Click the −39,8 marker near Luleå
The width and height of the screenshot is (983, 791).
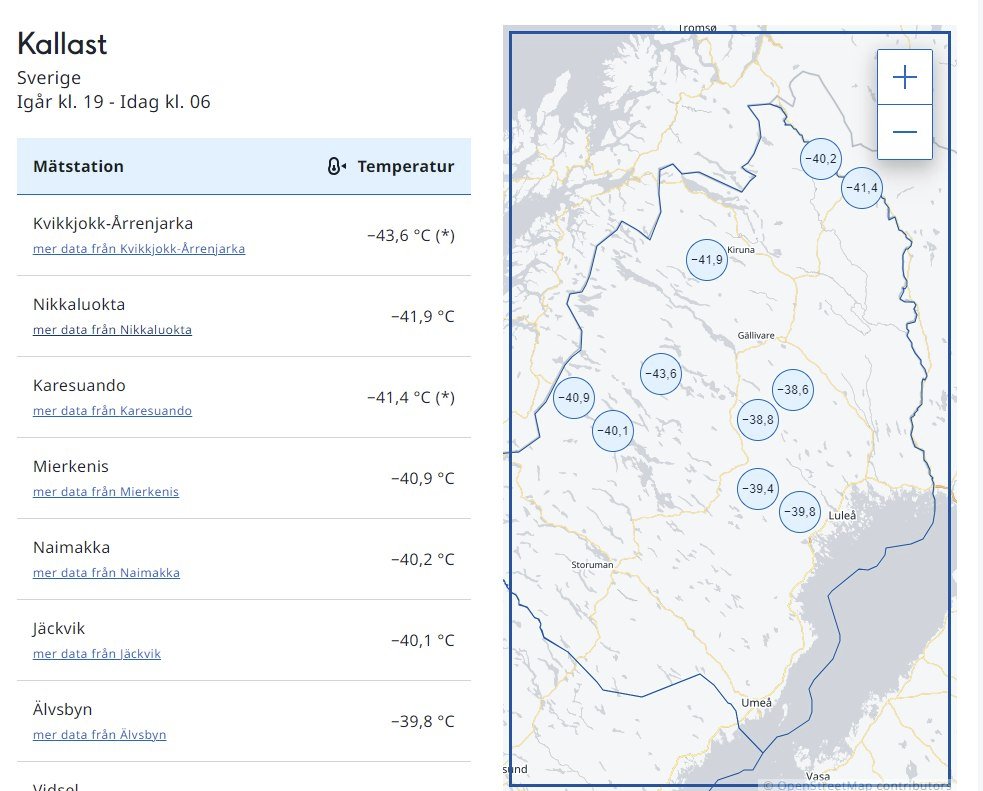(x=799, y=512)
